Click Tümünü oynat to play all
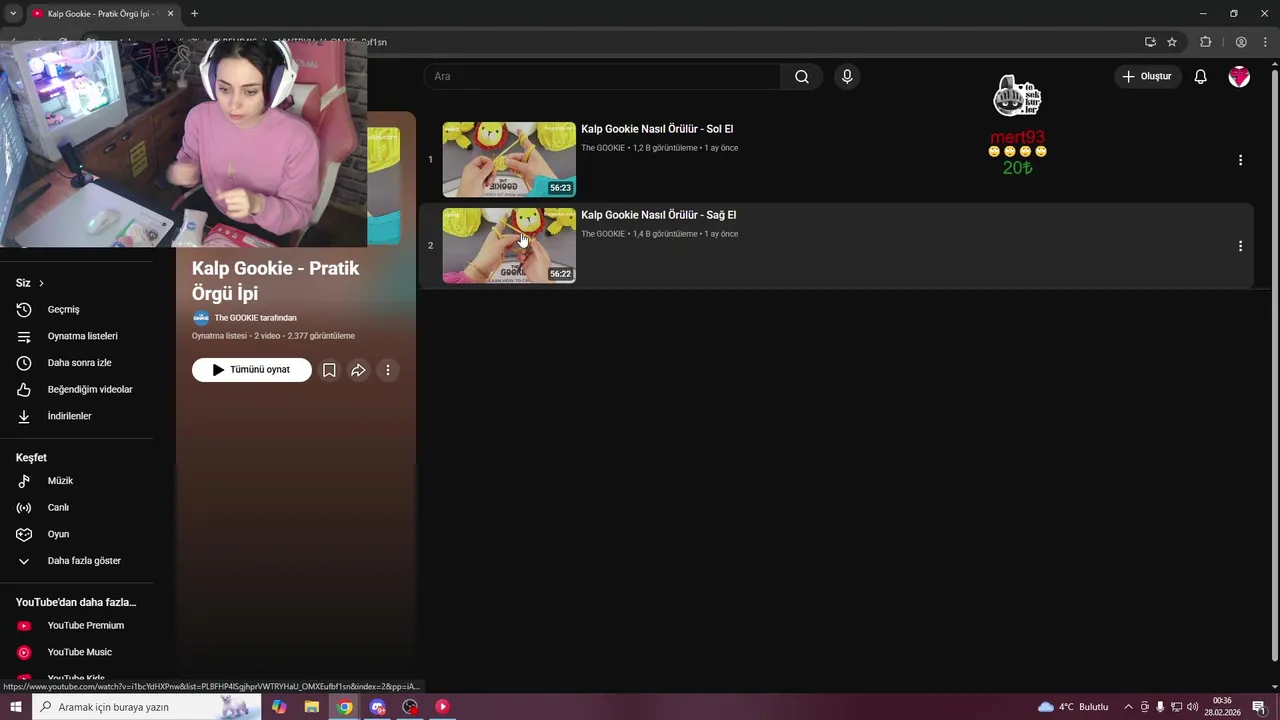Screen dimensions: 1280x720 click(x=252, y=370)
